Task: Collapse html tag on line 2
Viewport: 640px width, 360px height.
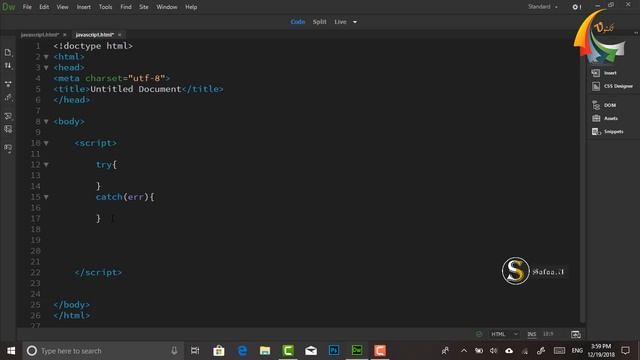Action: (46, 57)
